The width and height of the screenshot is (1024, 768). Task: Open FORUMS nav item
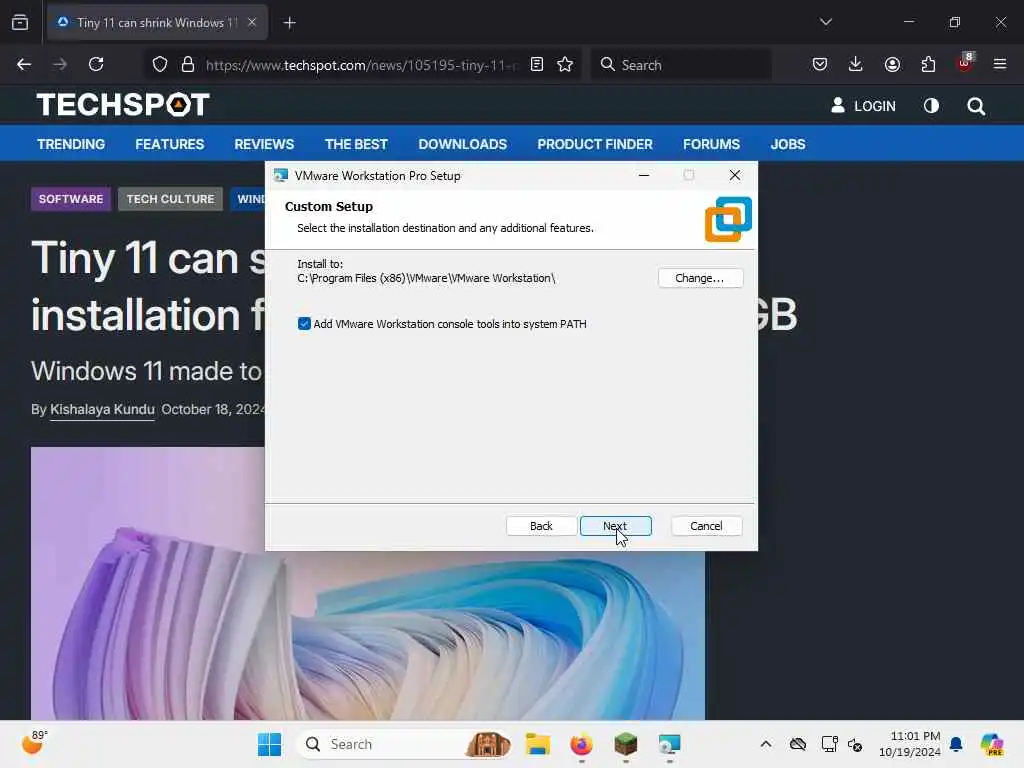point(712,144)
